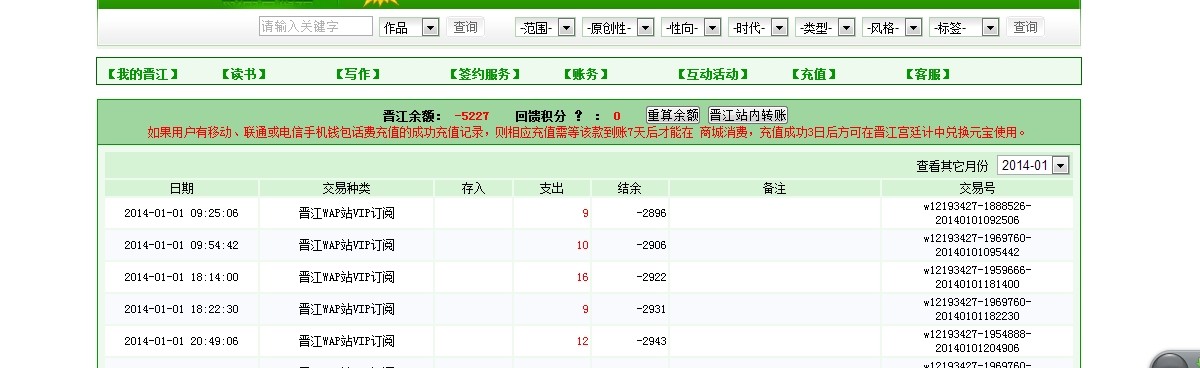Screen dimensions: 1200x368
Task: Click balance value -2931
Action: (650, 309)
